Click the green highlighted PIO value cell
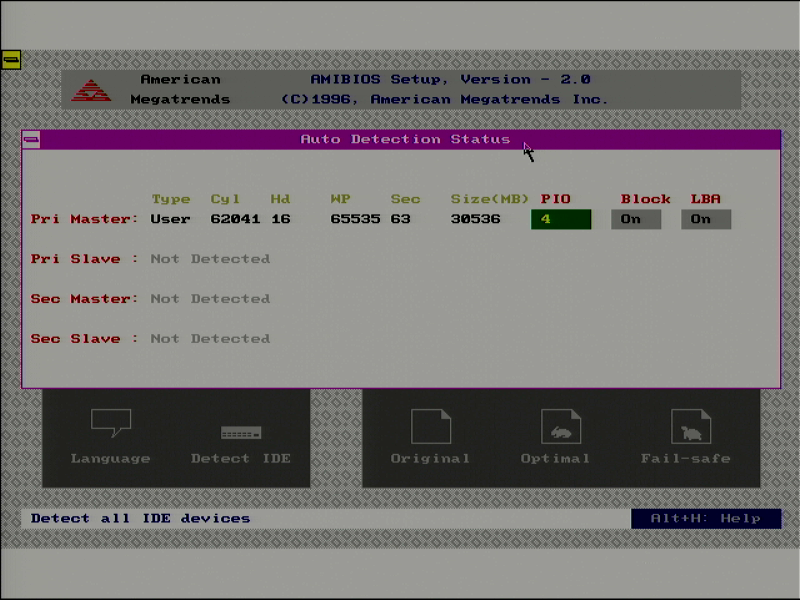Screen dimensions: 800x600 coord(561,218)
